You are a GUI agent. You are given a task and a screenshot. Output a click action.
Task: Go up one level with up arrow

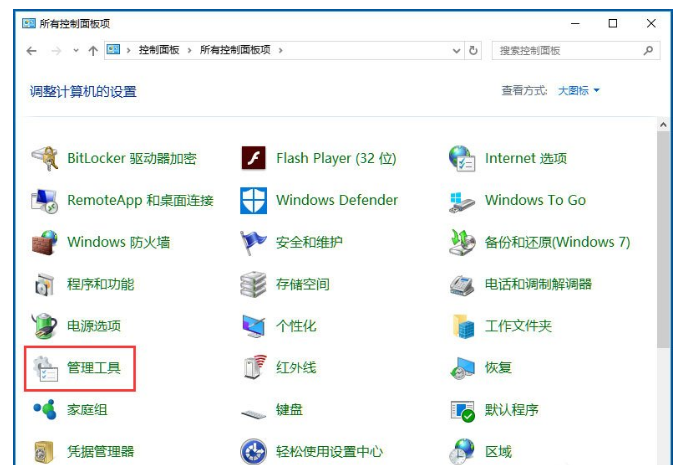[93, 51]
